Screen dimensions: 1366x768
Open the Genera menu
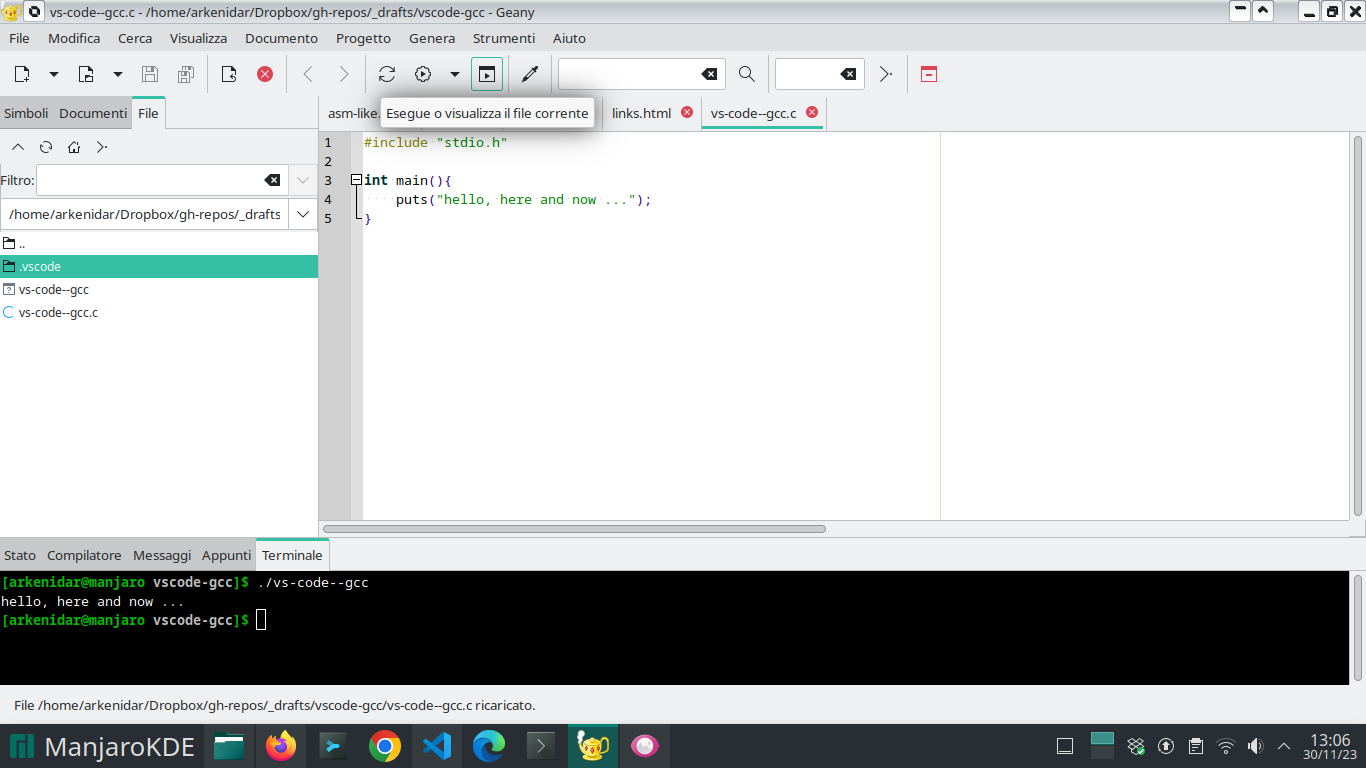pos(432,38)
